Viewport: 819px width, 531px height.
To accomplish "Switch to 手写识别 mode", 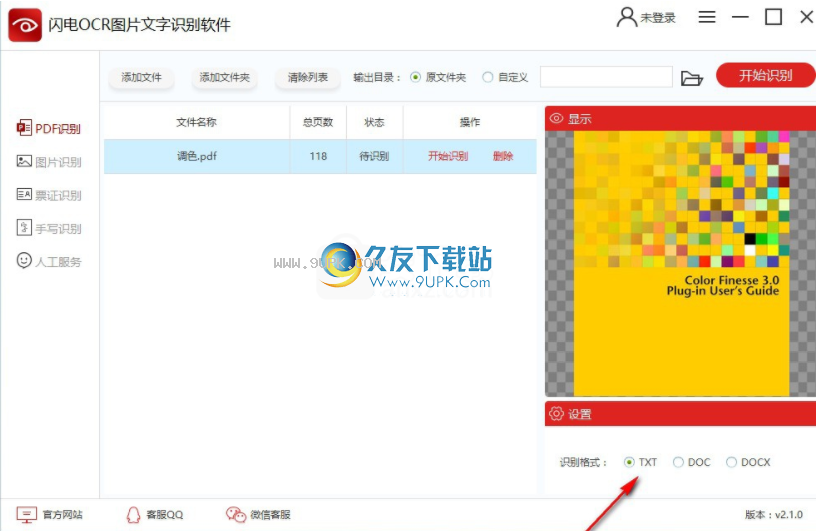I will (x=58, y=229).
